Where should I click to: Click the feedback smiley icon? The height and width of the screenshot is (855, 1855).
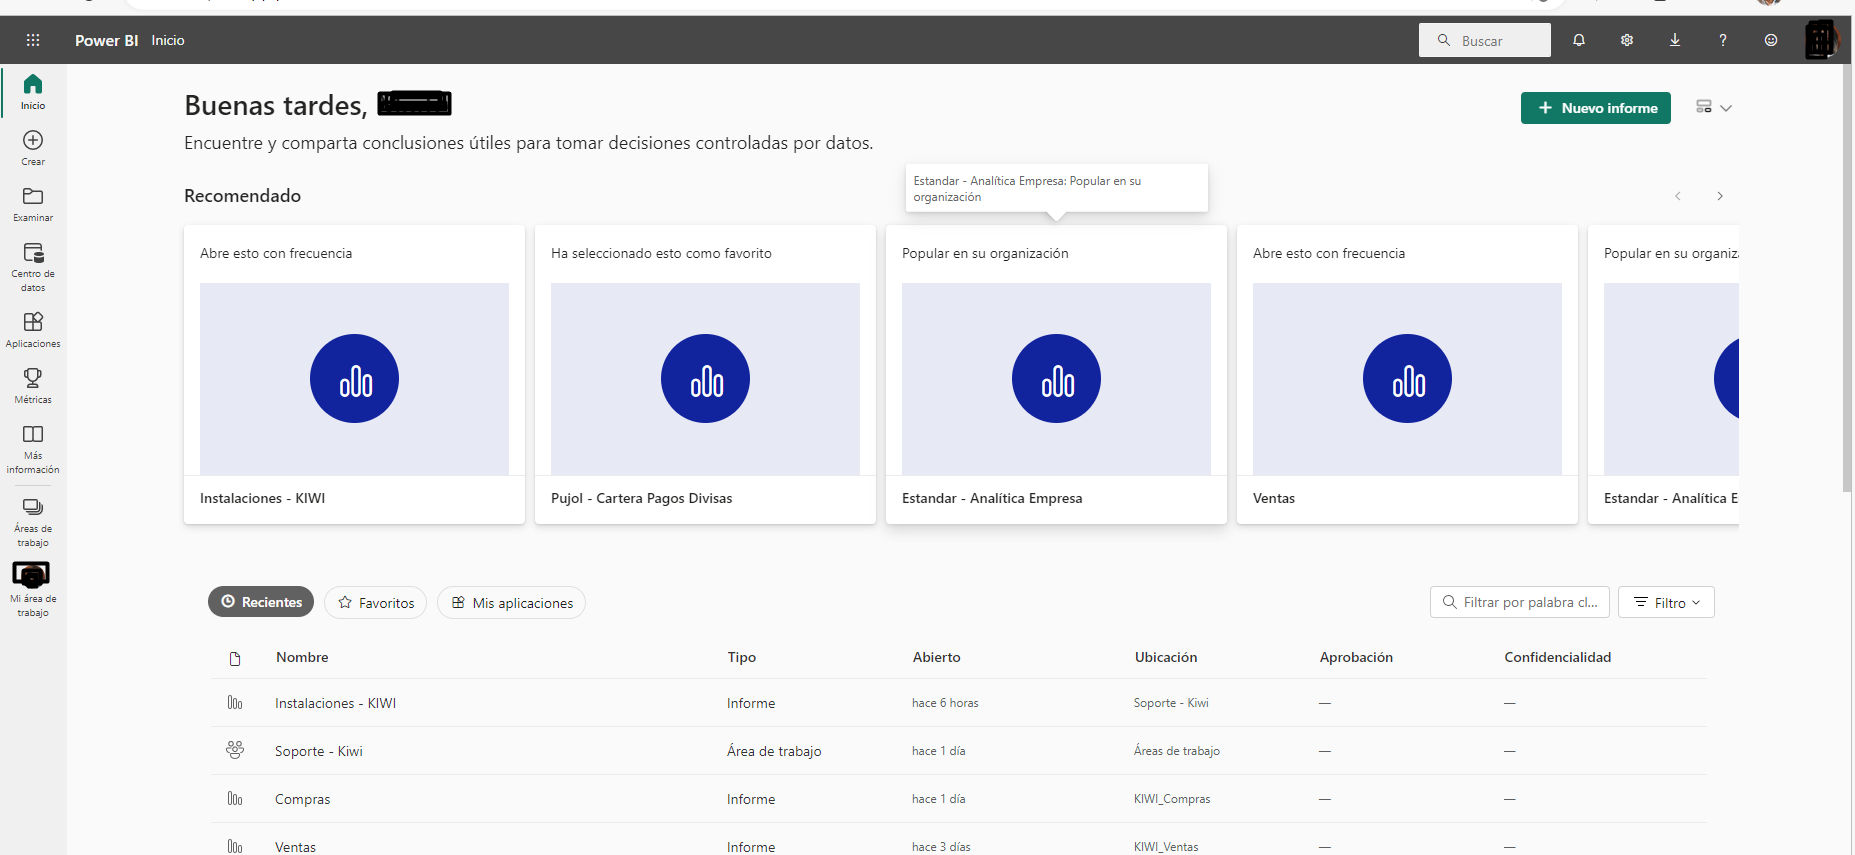coord(1771,40)
